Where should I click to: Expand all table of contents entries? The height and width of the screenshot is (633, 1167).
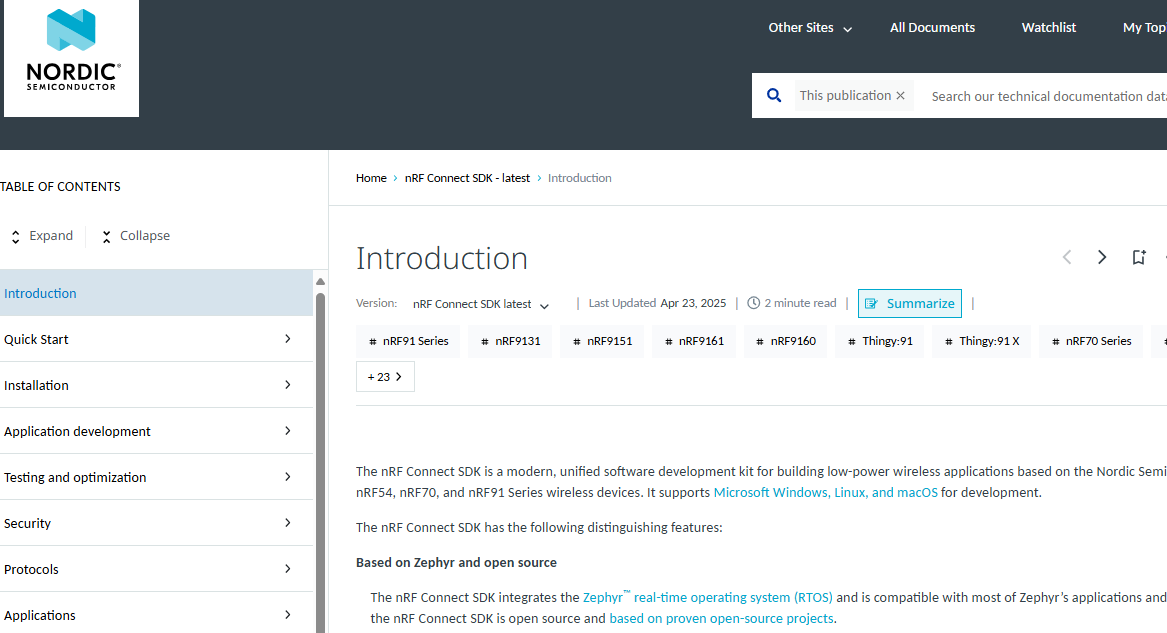pos(42,236)
